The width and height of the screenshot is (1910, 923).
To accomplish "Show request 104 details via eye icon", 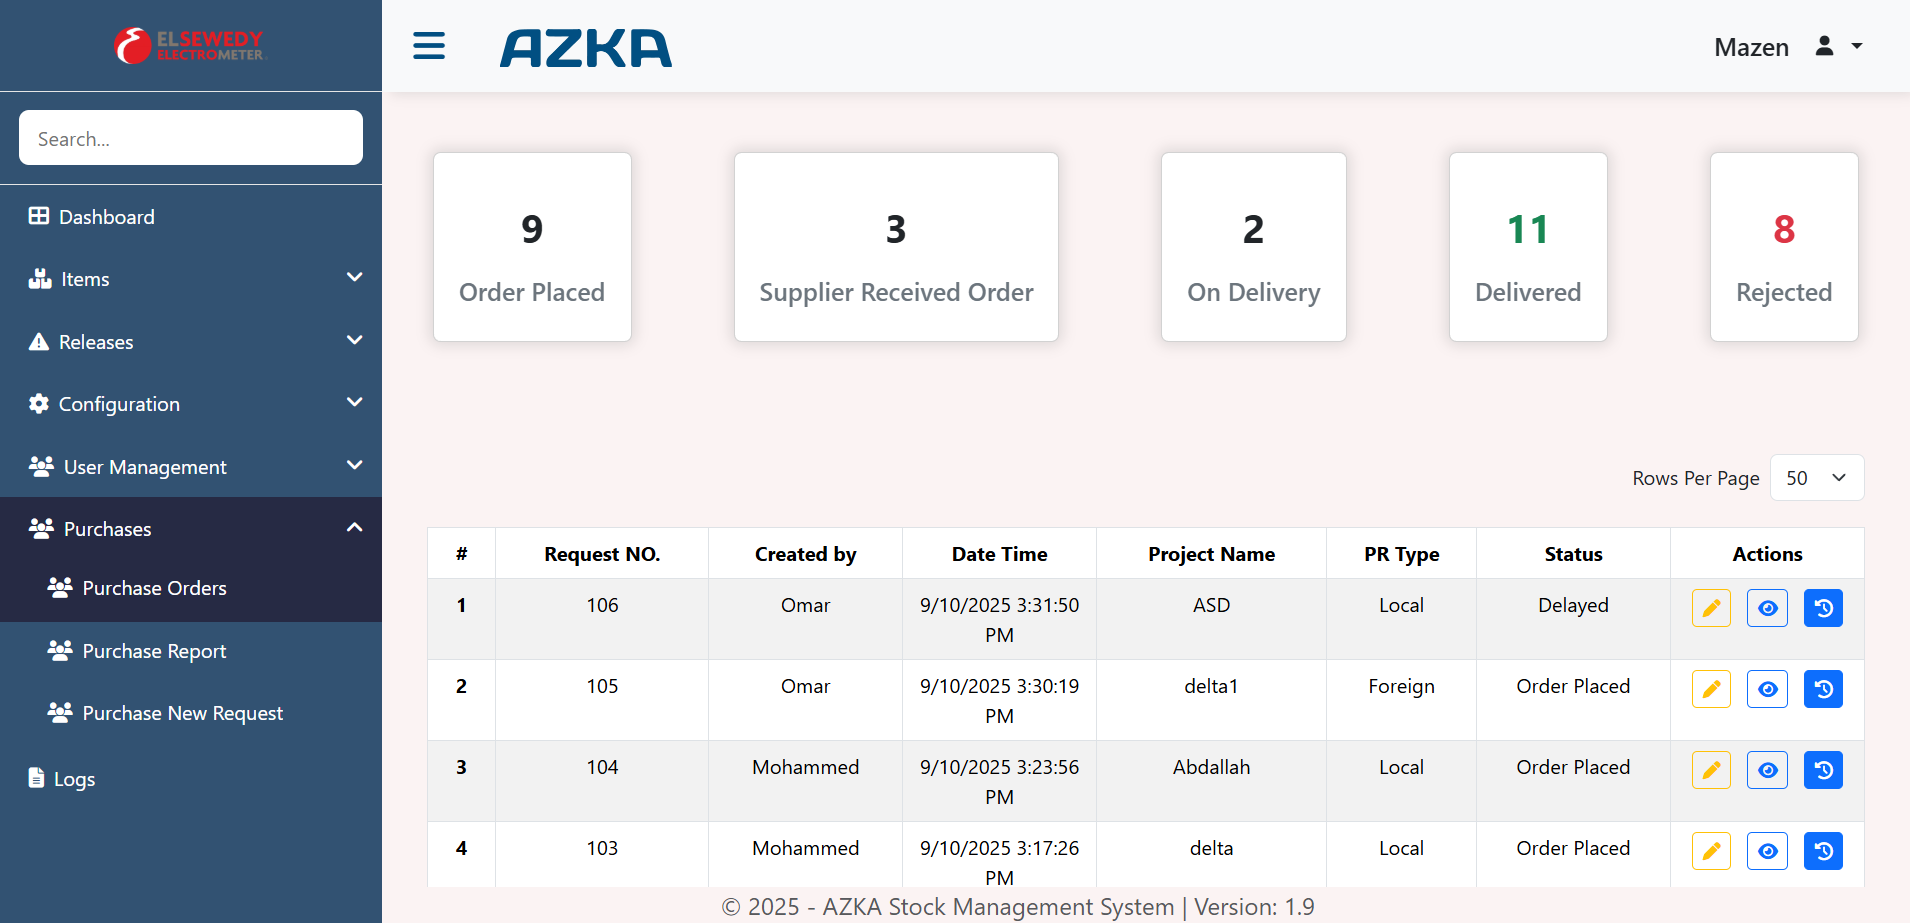I will click(1767, 770).
